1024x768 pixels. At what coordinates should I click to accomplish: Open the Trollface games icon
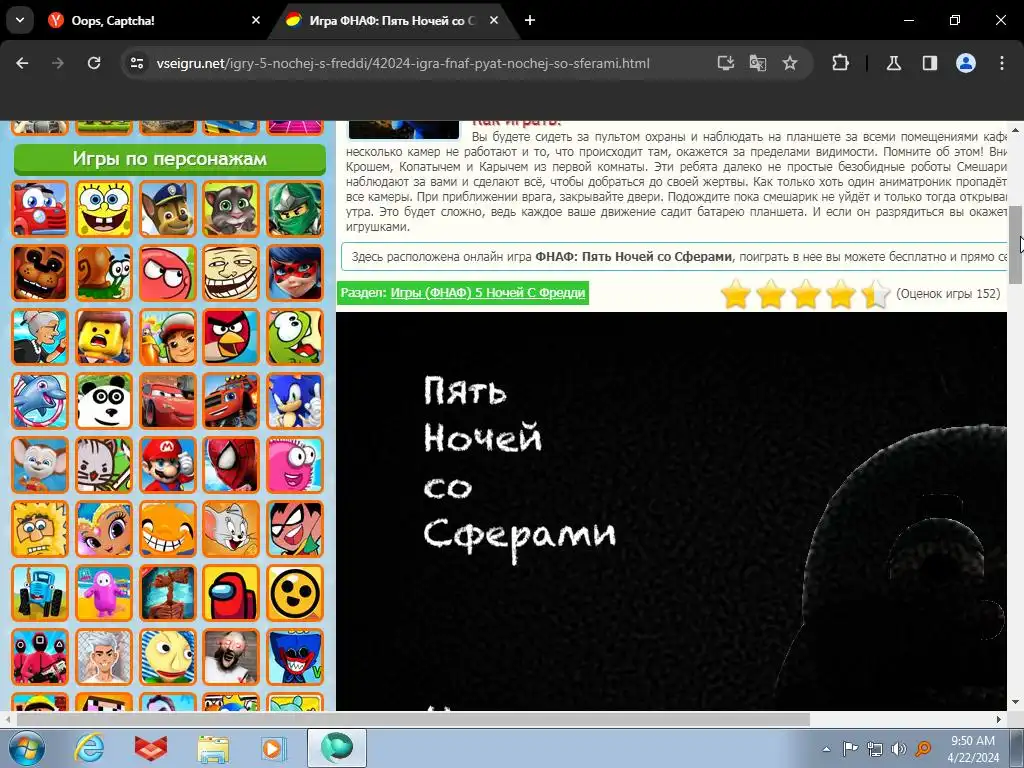pyautogui.click(x=231, y=273)
